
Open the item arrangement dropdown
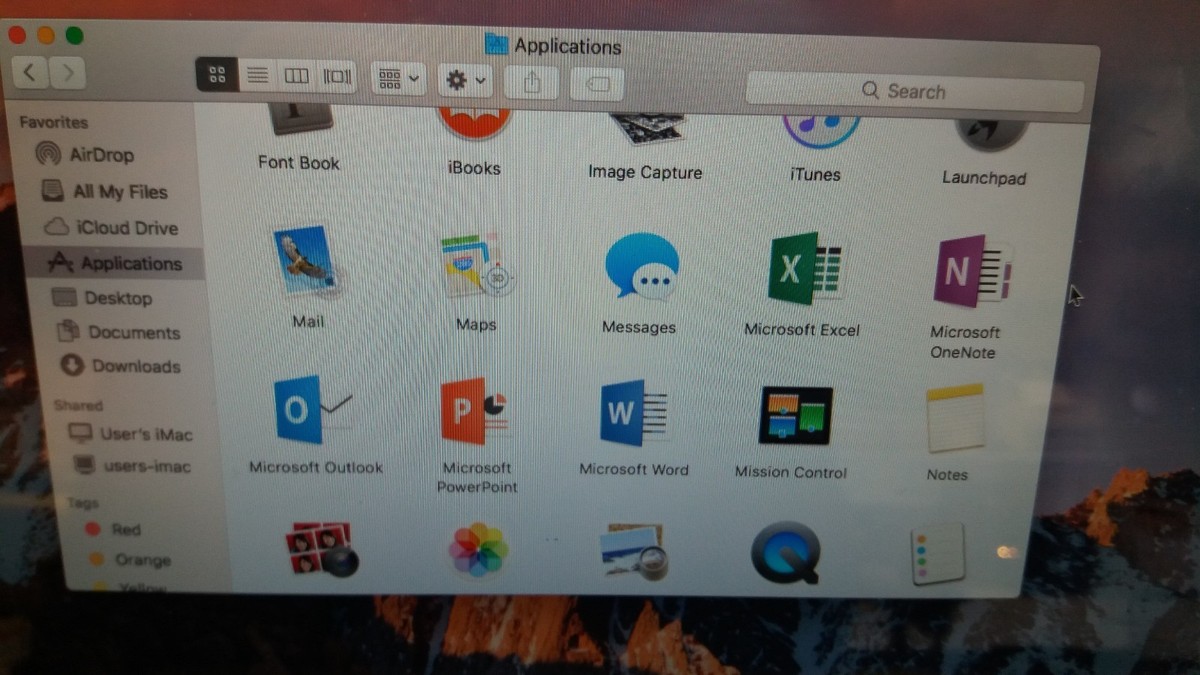(399, 78)
